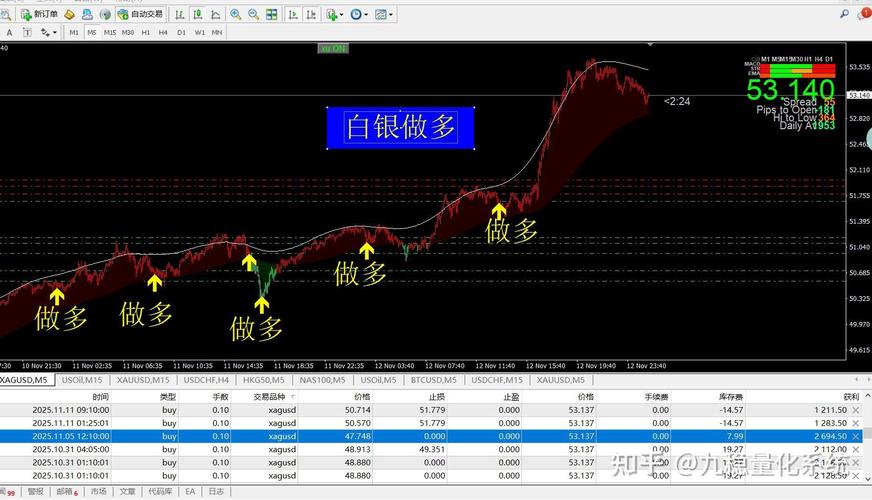This screenshot has height=500, width=872.
Task: Select the blue 白银做多 text label on chart
Action: click(x=400, y=128)
